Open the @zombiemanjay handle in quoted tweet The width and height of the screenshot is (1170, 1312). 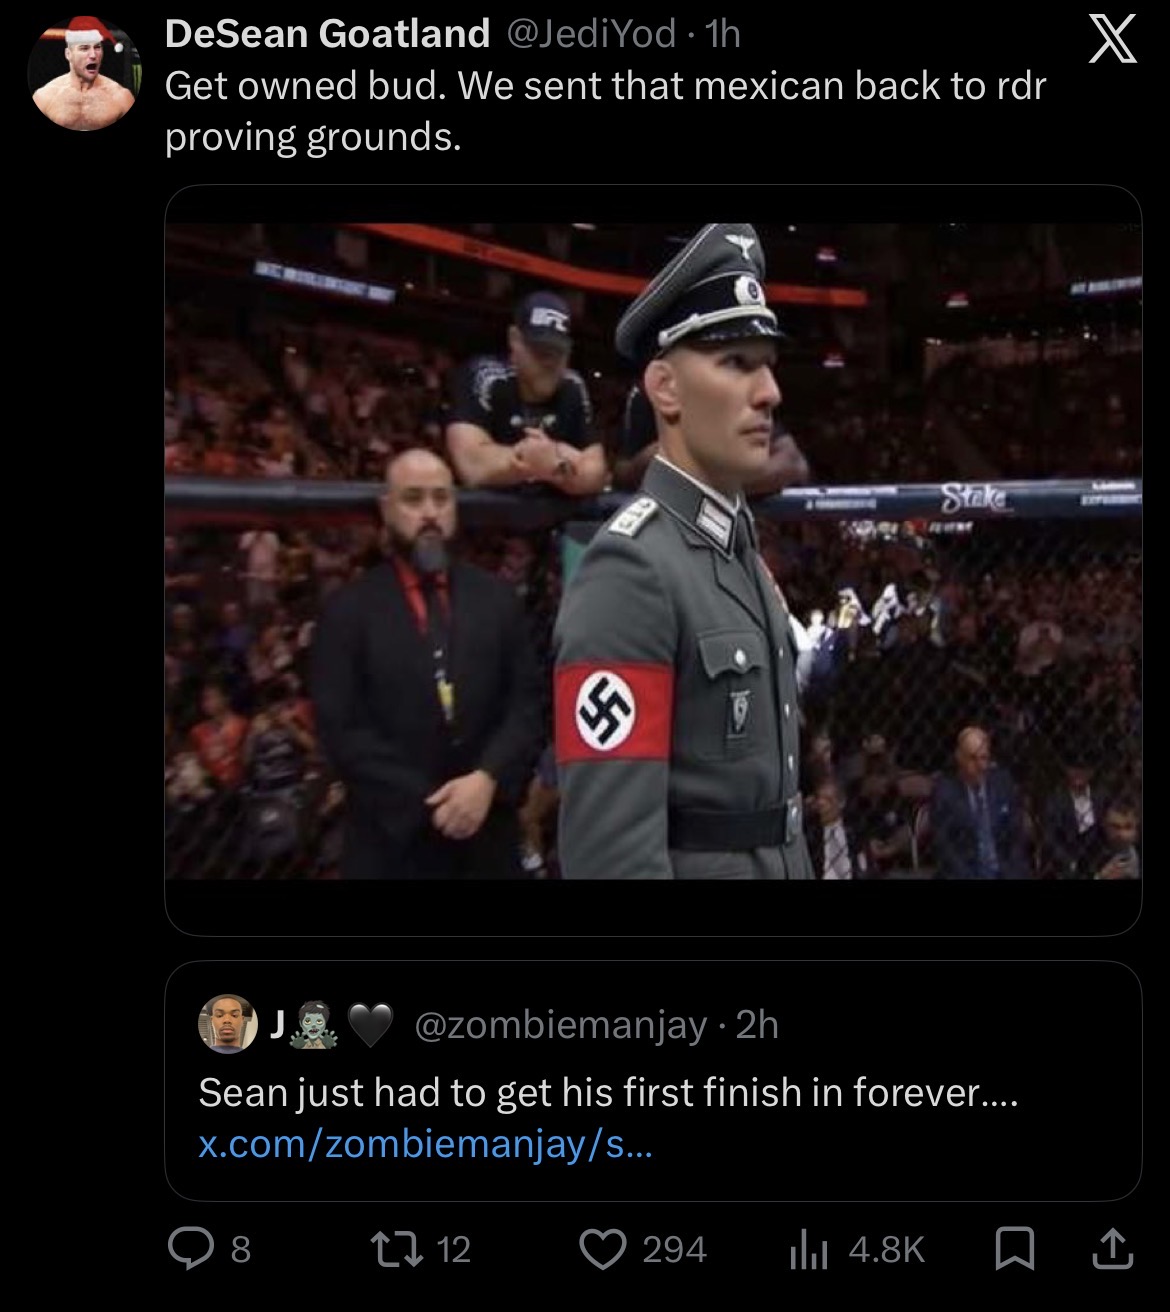coord(560,1025)
